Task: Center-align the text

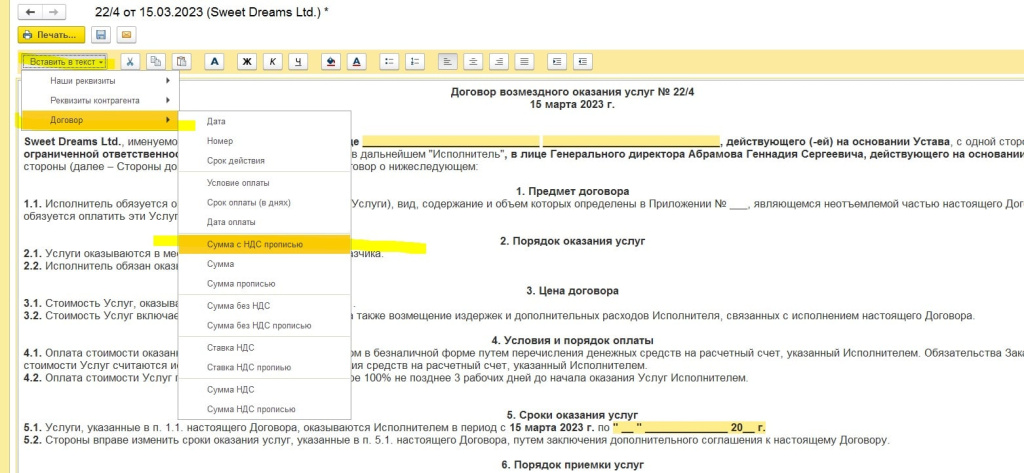Action: pyautogui.click(x=473, y=61)
